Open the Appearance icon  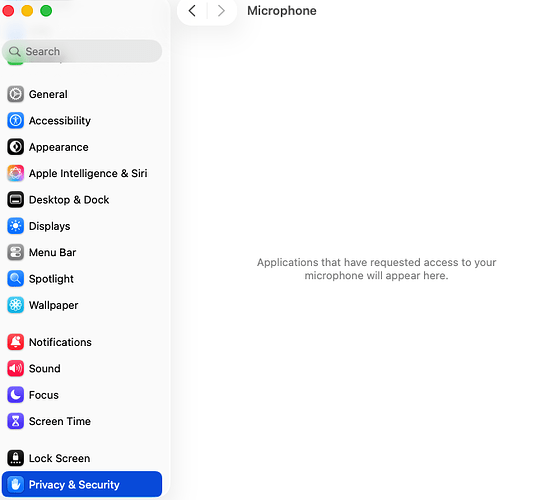pyautogui.click(x=15, y=147)
